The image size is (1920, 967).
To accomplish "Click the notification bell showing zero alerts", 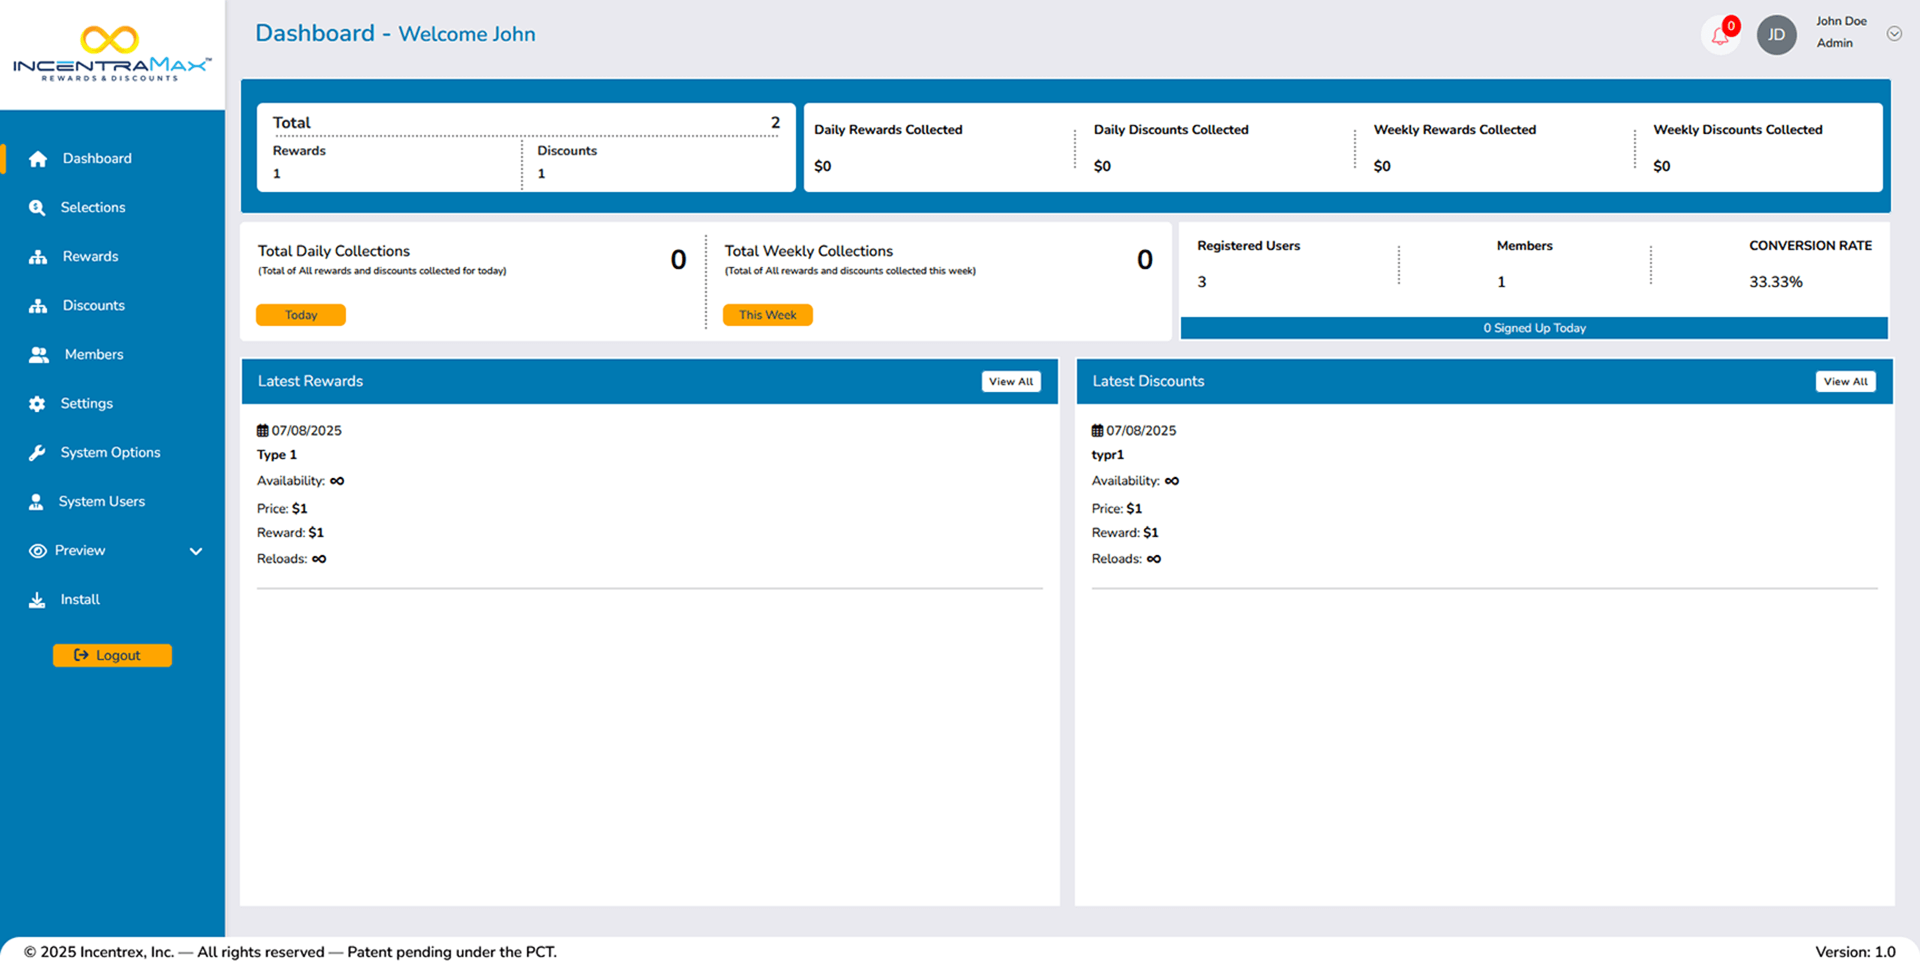I will 1721,34.
